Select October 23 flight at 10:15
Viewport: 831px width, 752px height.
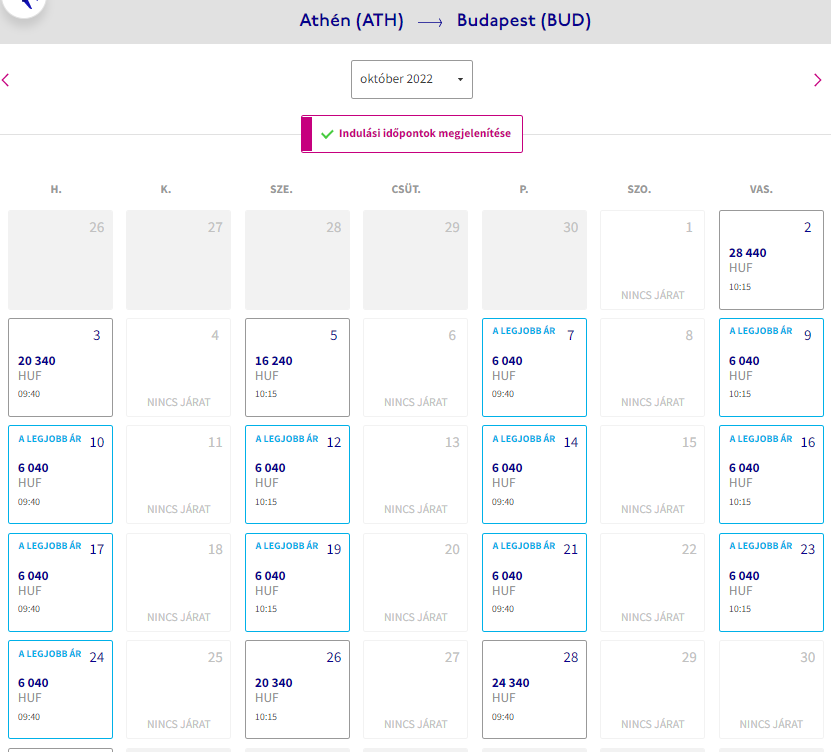(x=771, y=582)
